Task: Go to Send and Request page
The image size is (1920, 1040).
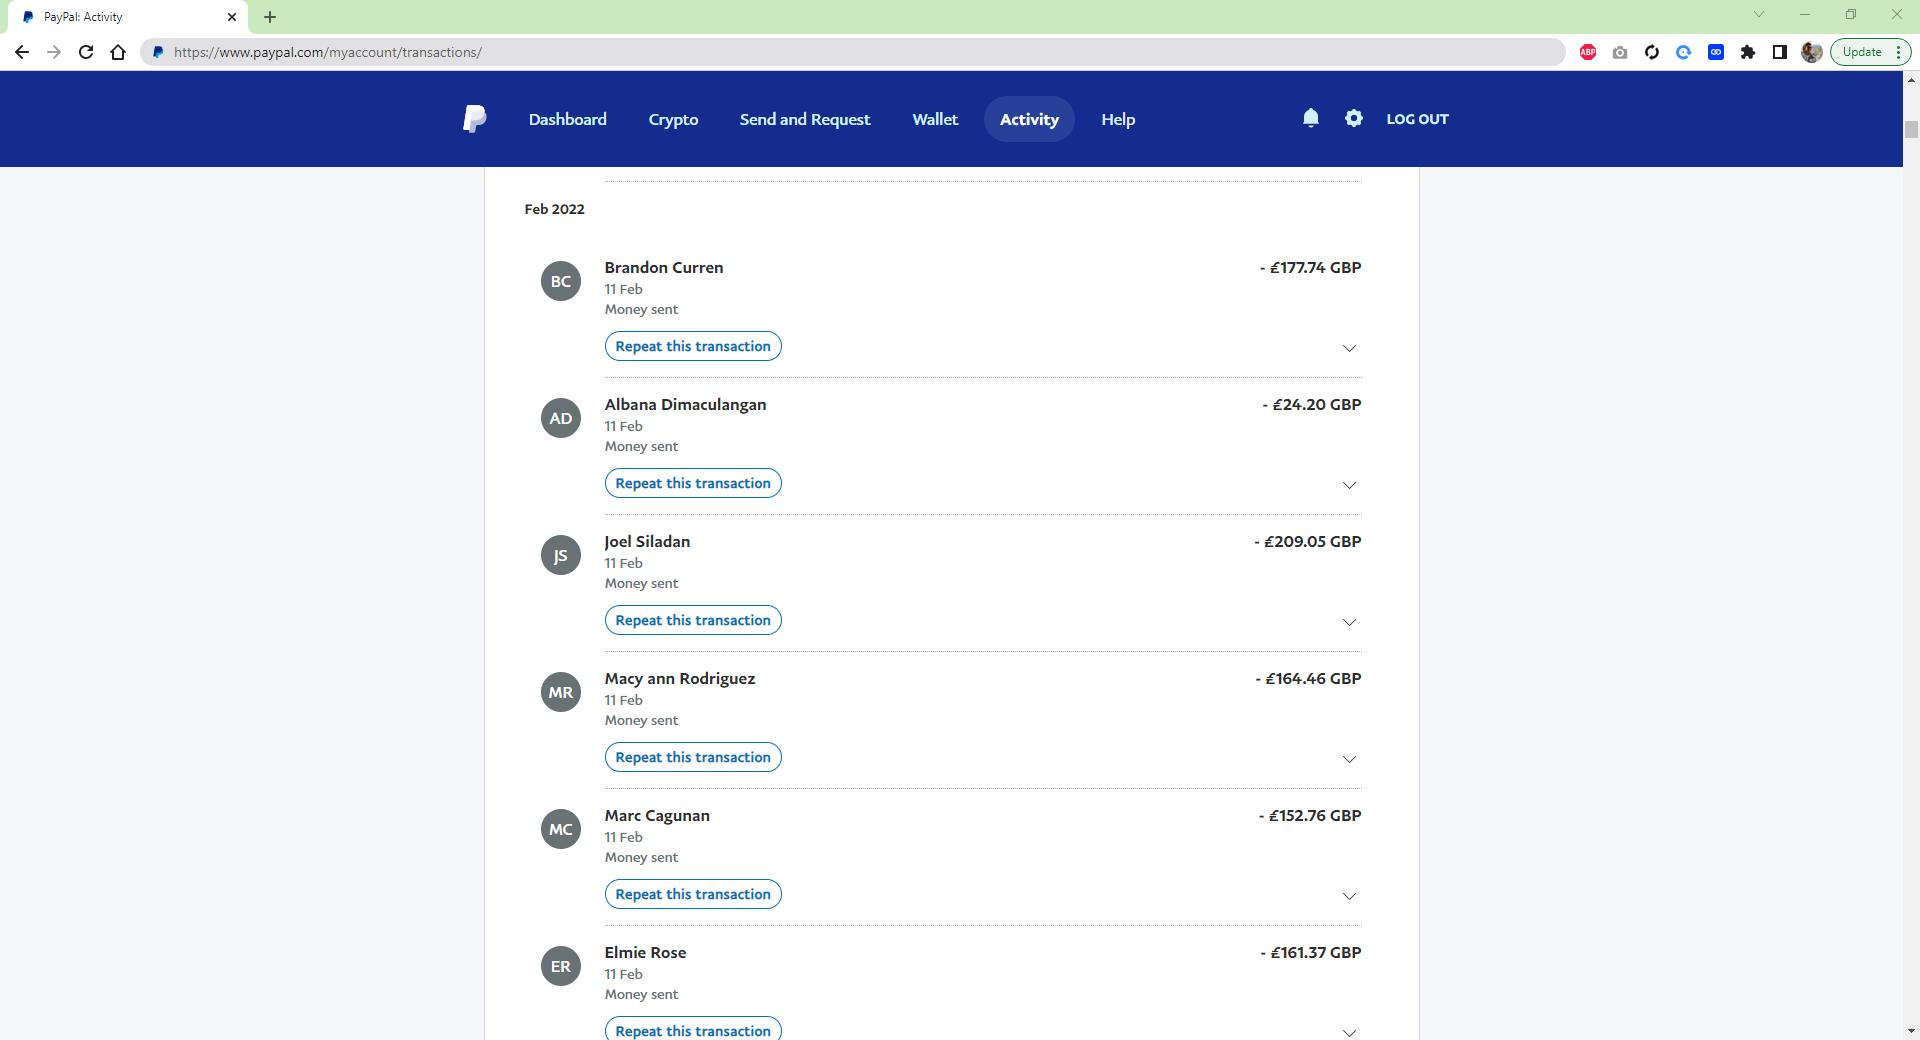Action: click(x=804, y=119)
